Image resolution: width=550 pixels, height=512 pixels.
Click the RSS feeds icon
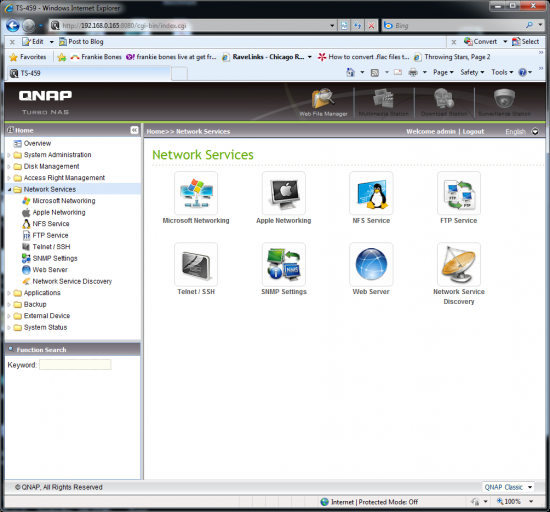click(375, 73)
